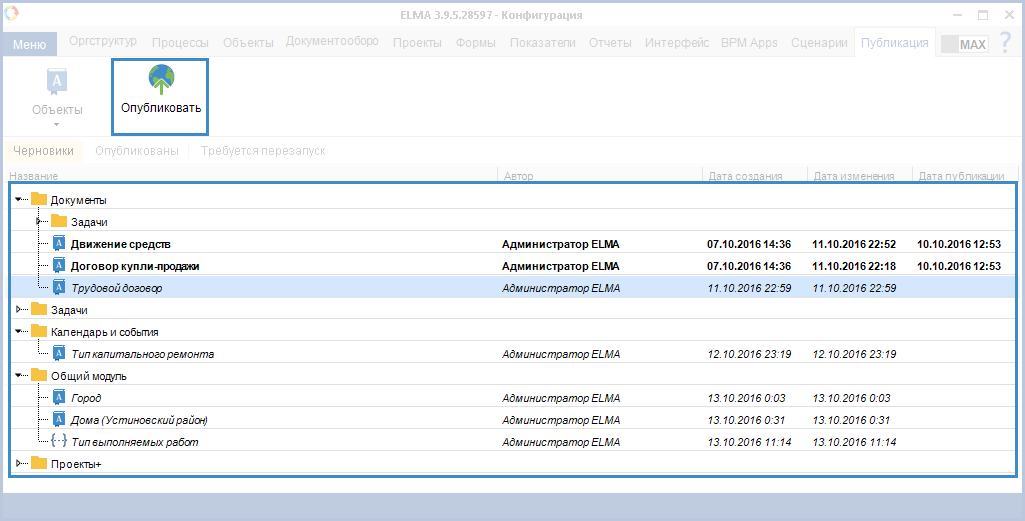Screen dimensions: 1025x521
Task: Switch to the Отчеты tab
Action: click(610, 43)
